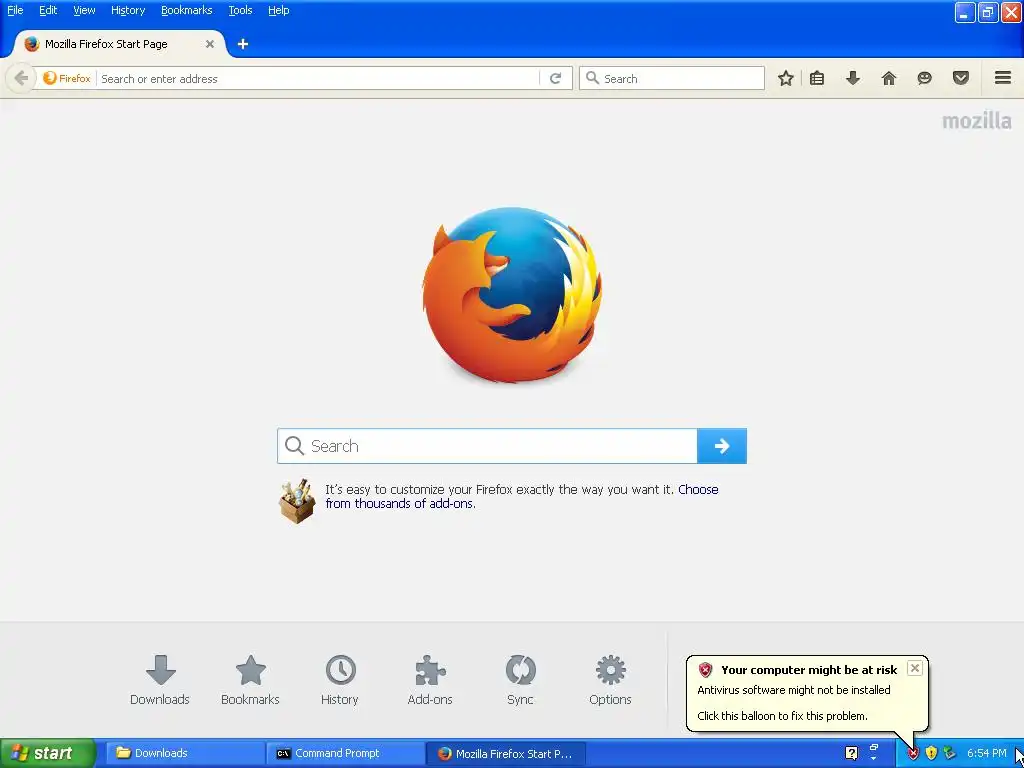The width and height of the screenshot is (1024, 768).
Task: Click the mozilla wordmark at top right
Action: (x=976, y=121)
